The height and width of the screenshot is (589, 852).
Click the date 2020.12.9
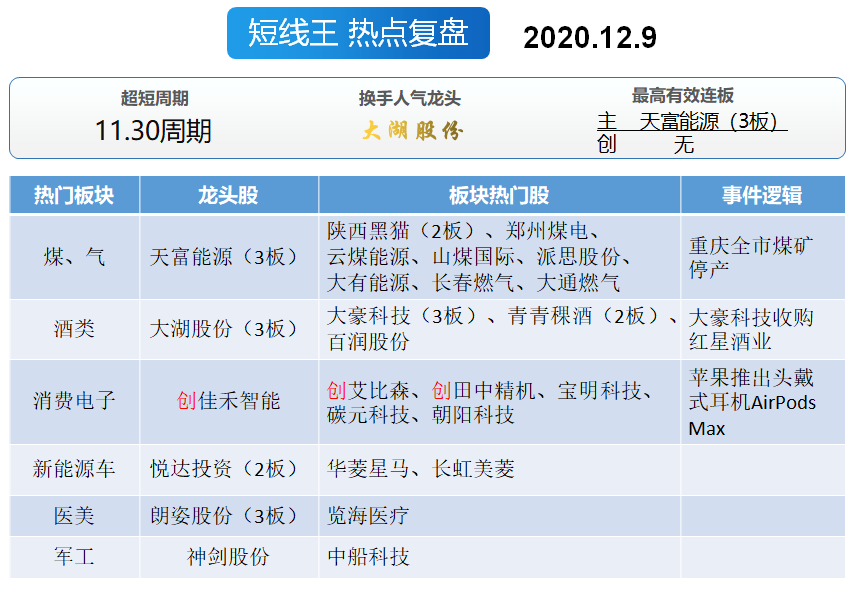590,37
